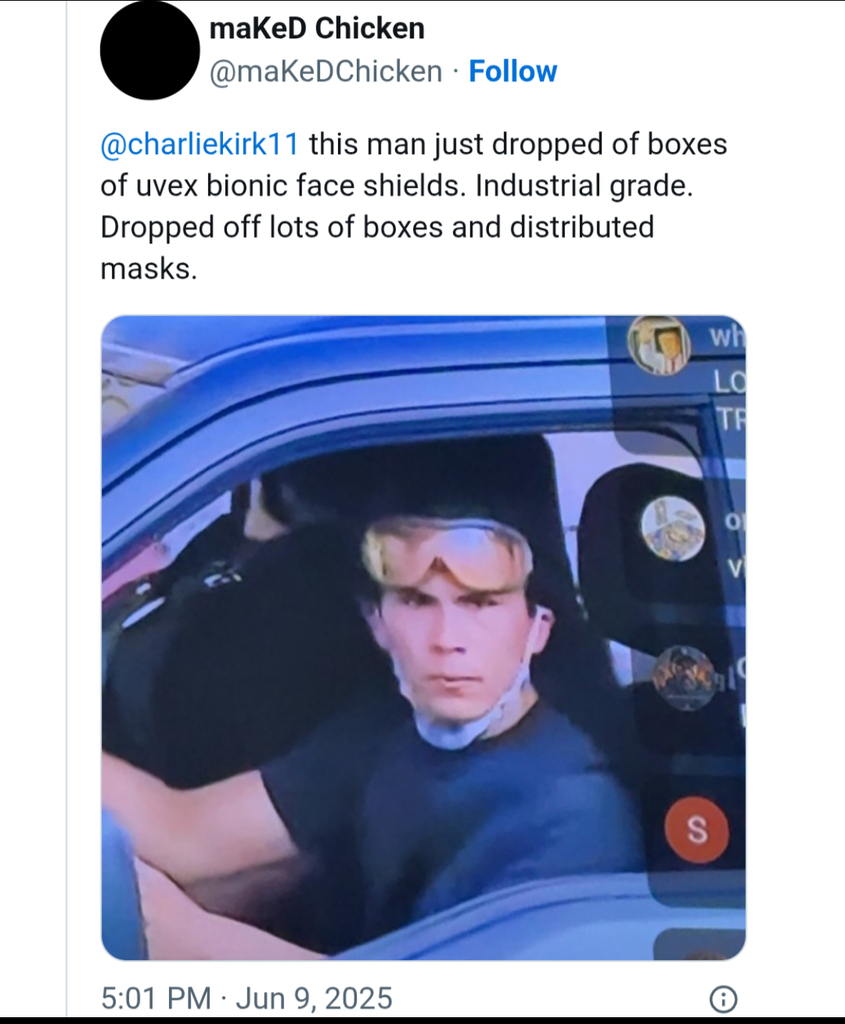Open the @charliekirk11 mention
Image resolution: width=845 pixels, height=1024 pixels.
200,144
